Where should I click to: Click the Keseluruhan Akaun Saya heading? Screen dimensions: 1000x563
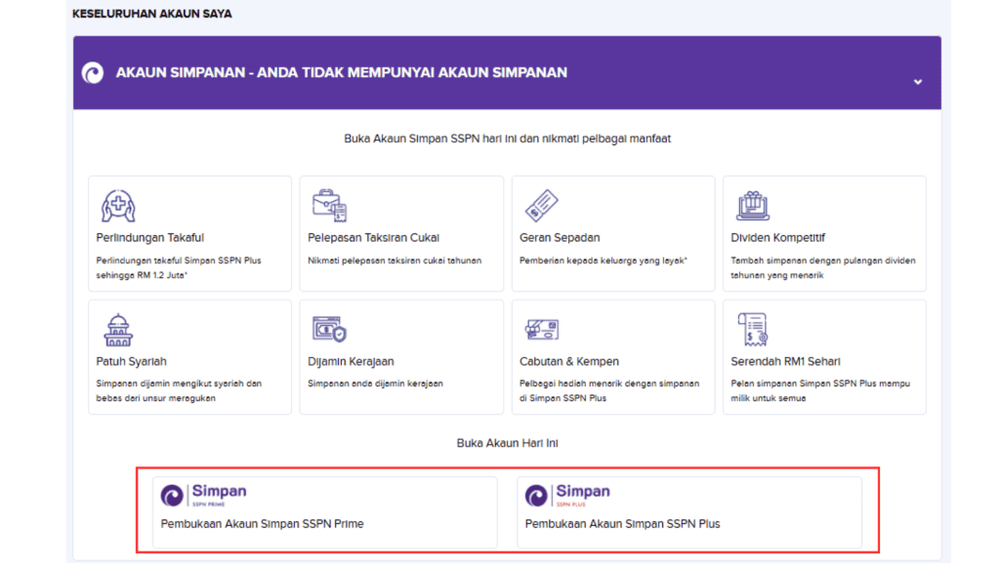click(x=152, y=14)
